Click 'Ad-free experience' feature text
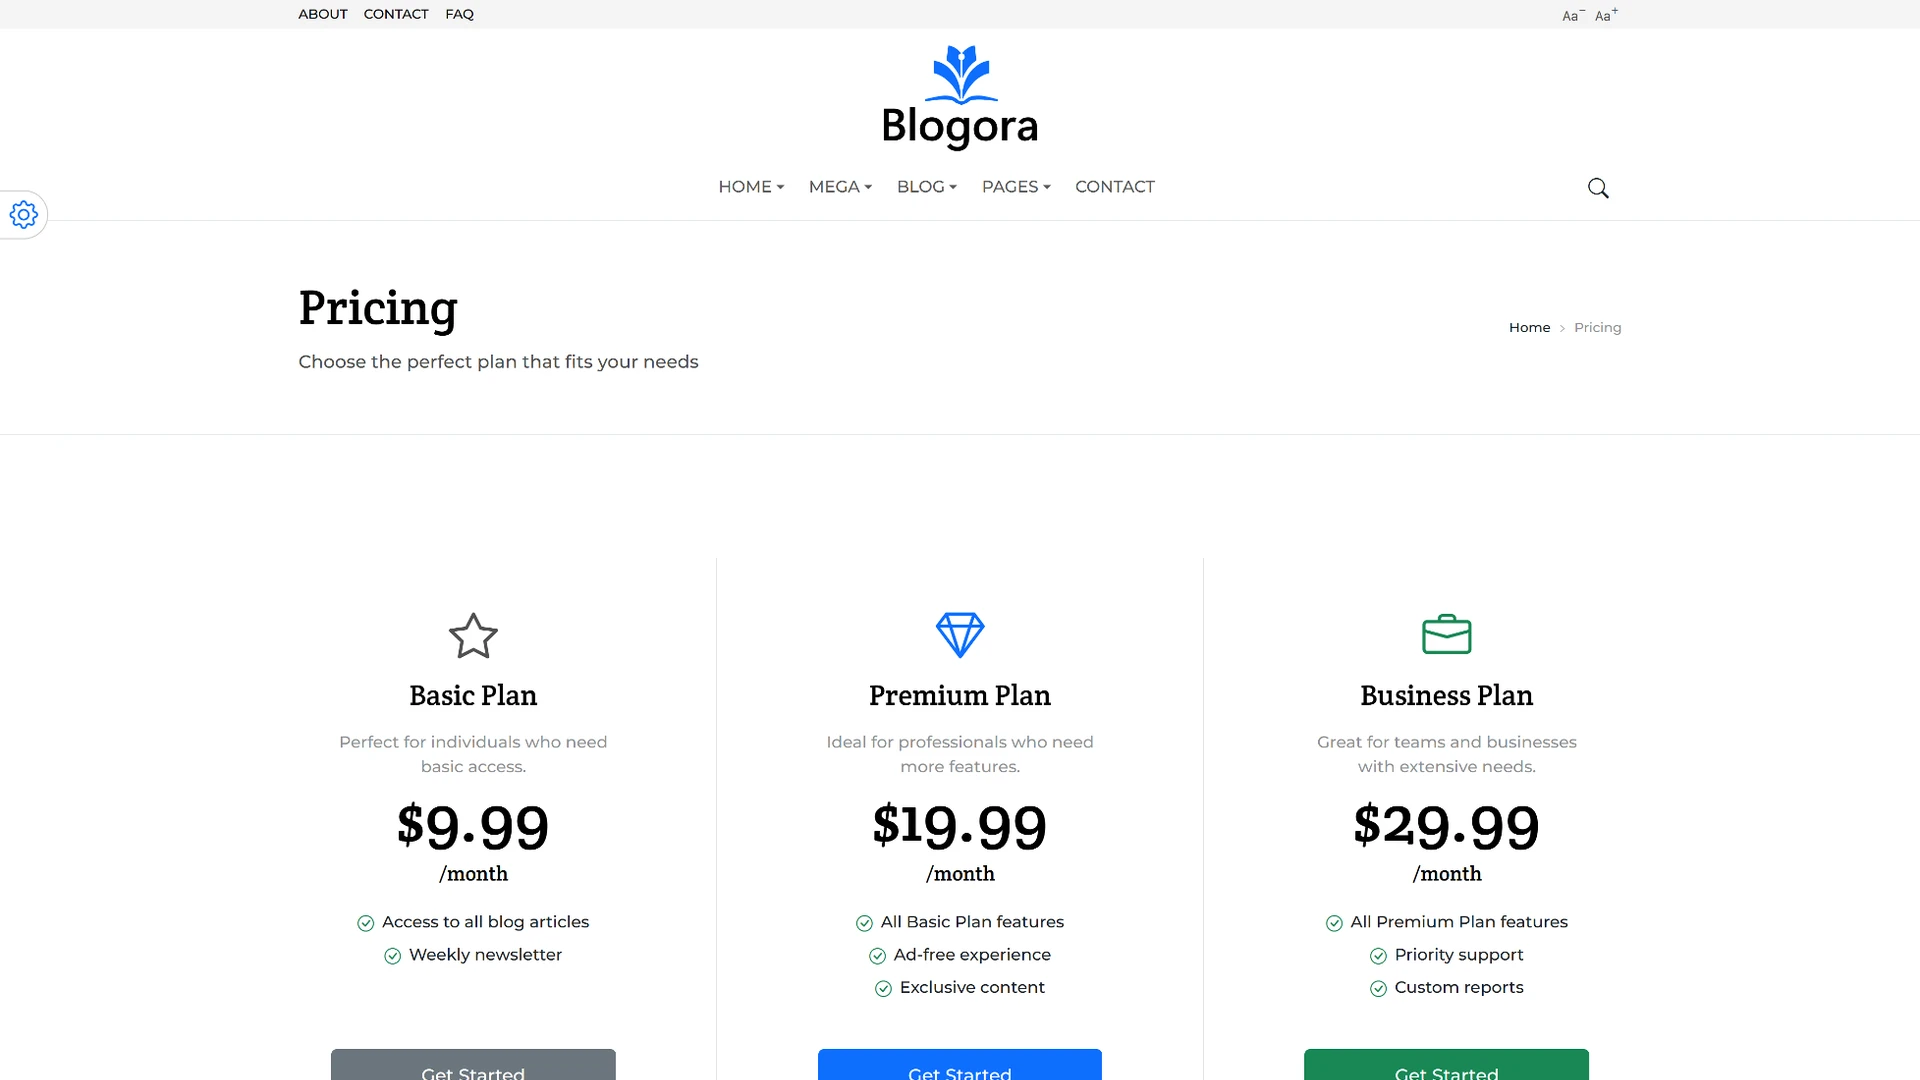1920x1080 pixels. coord(972,955)
